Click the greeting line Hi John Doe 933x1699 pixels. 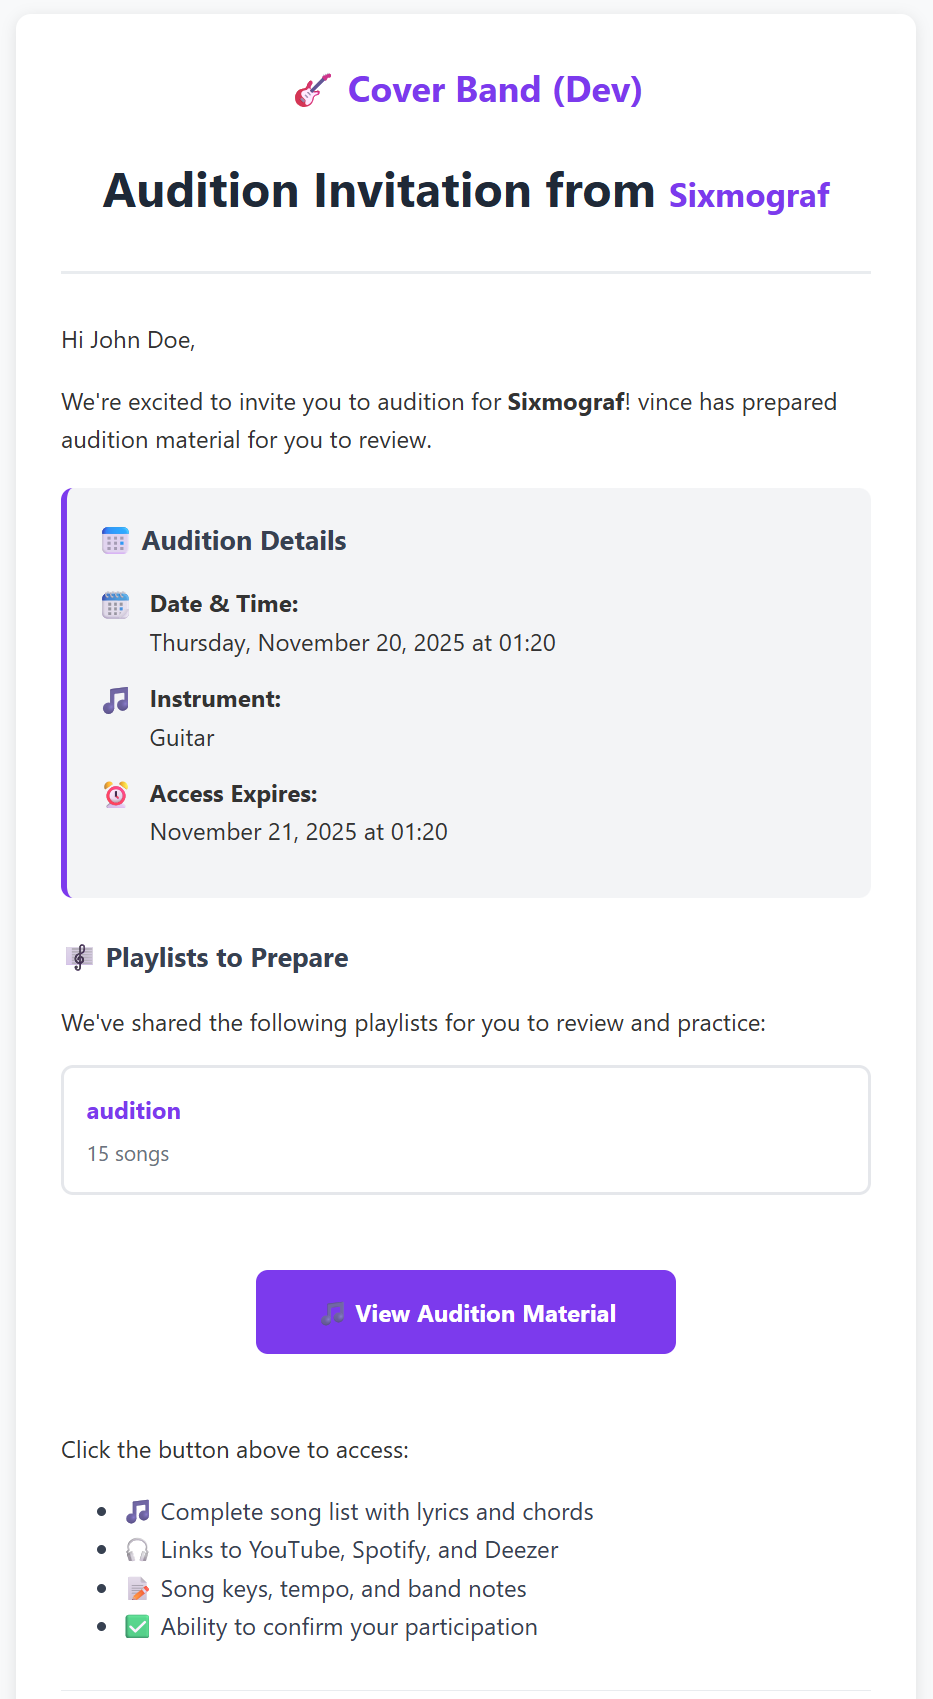pyautogui.click(x=128, y=340)
